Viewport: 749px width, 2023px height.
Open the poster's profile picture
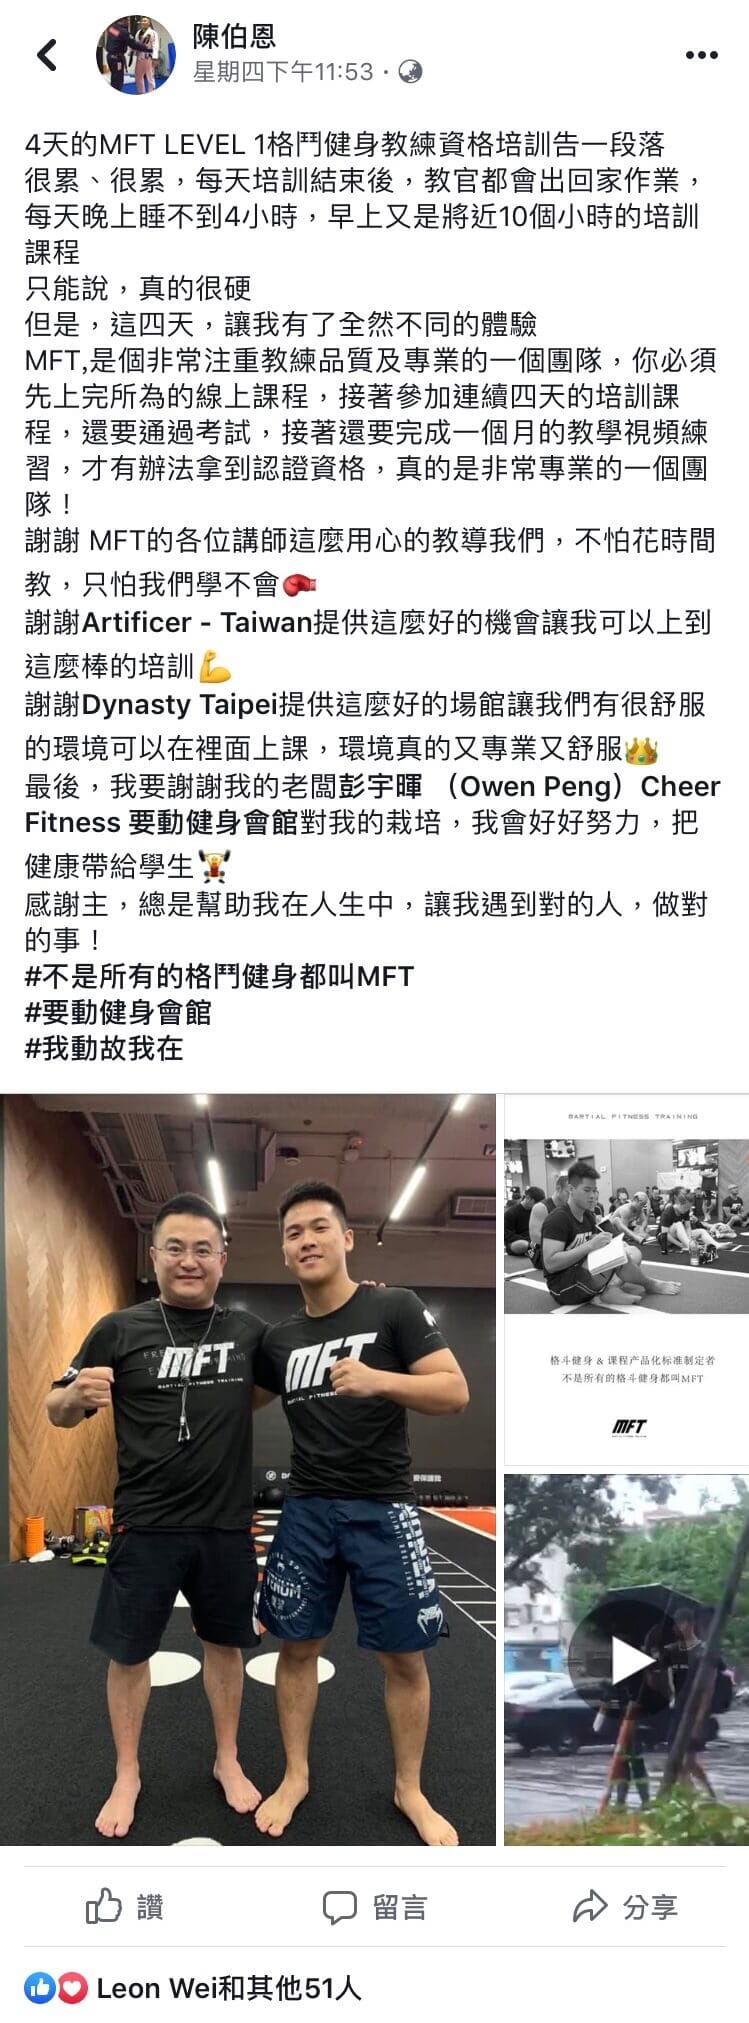click(138, 54)
